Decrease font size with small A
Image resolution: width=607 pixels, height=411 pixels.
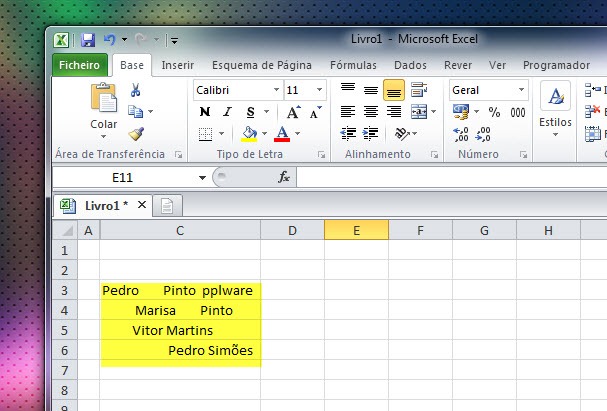coord(316,112)
